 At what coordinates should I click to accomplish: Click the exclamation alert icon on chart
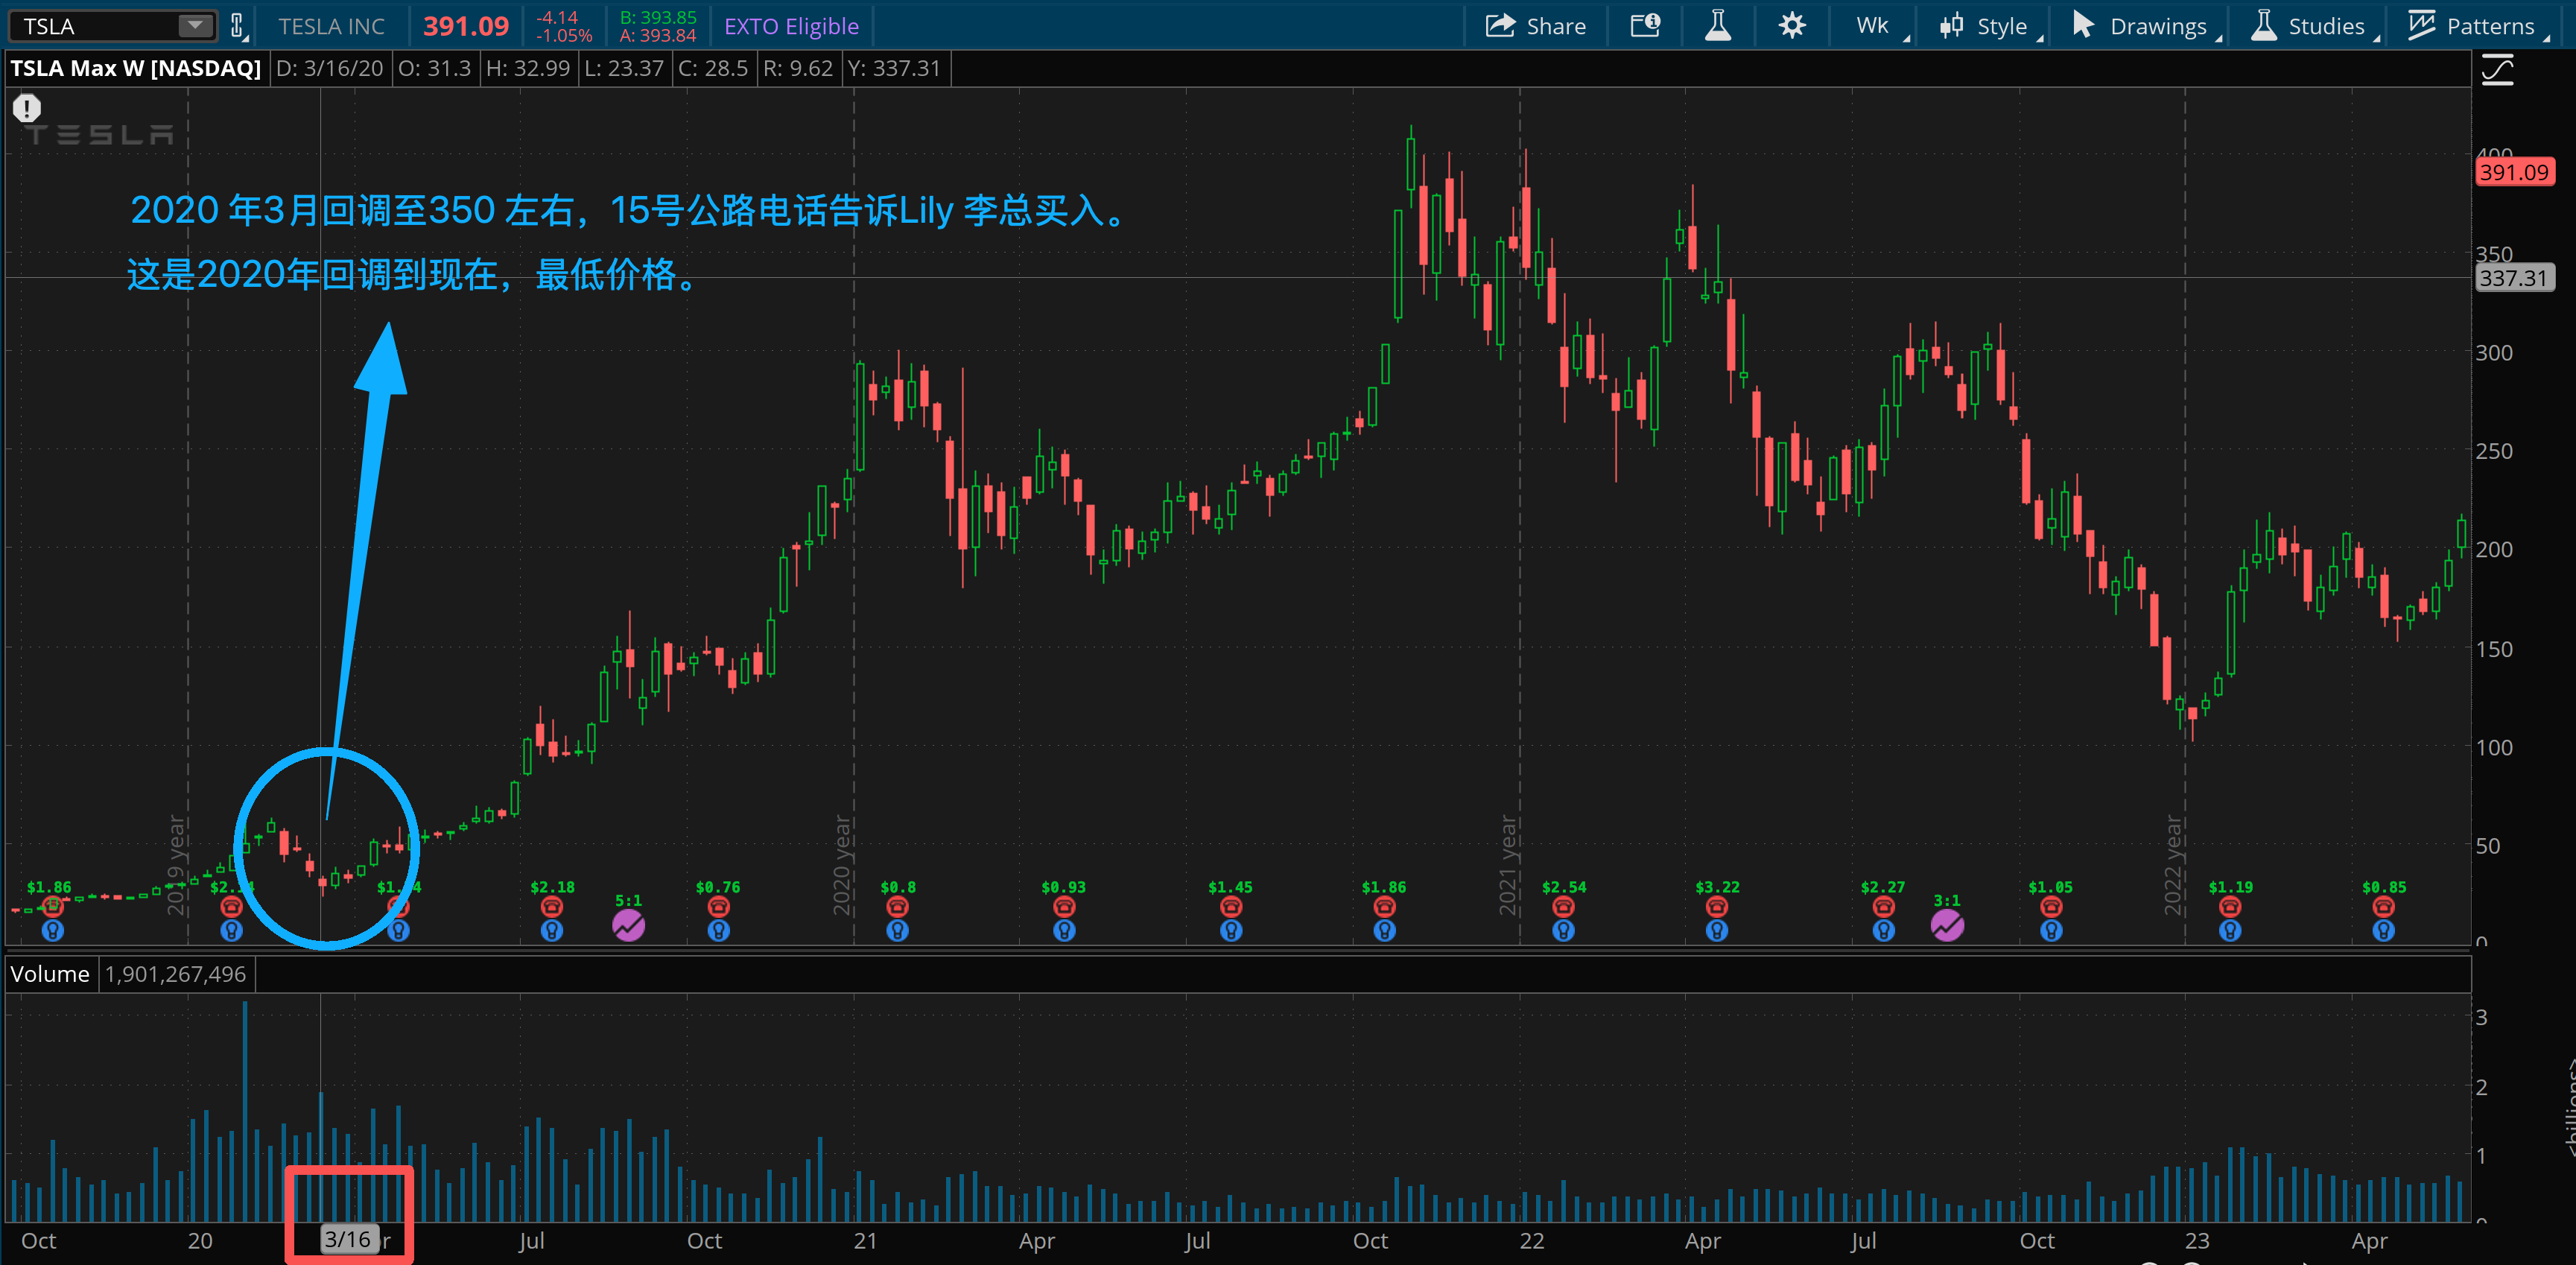[x=27, y=108]
